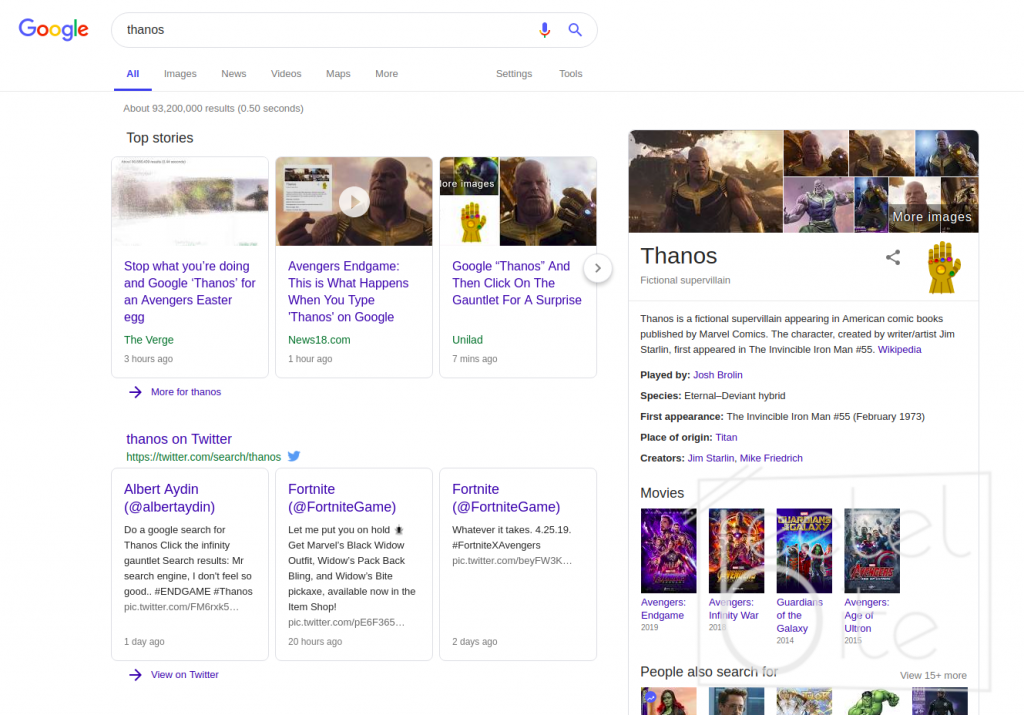Click the Google logo
This screenshot has height=715, width=1024.
tap(54, 29)
